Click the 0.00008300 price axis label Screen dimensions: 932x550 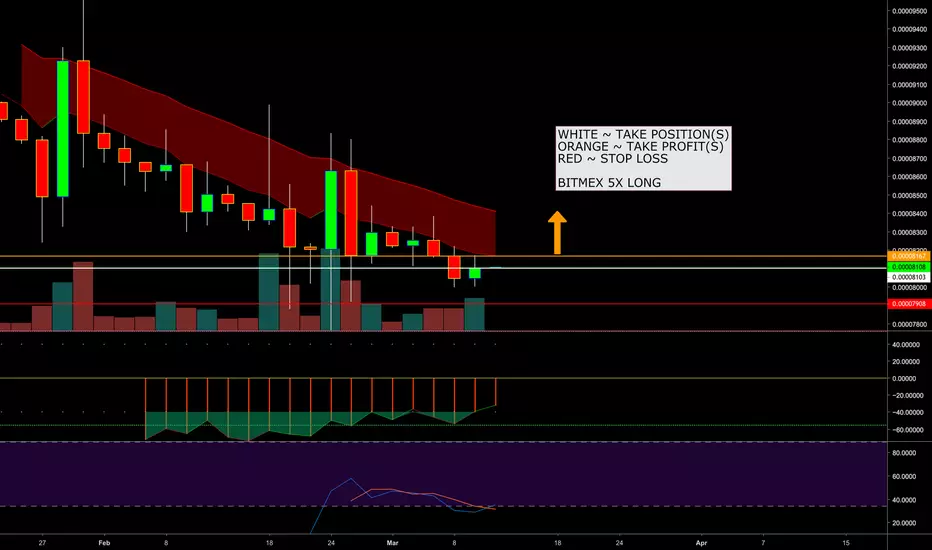point(909,232)
